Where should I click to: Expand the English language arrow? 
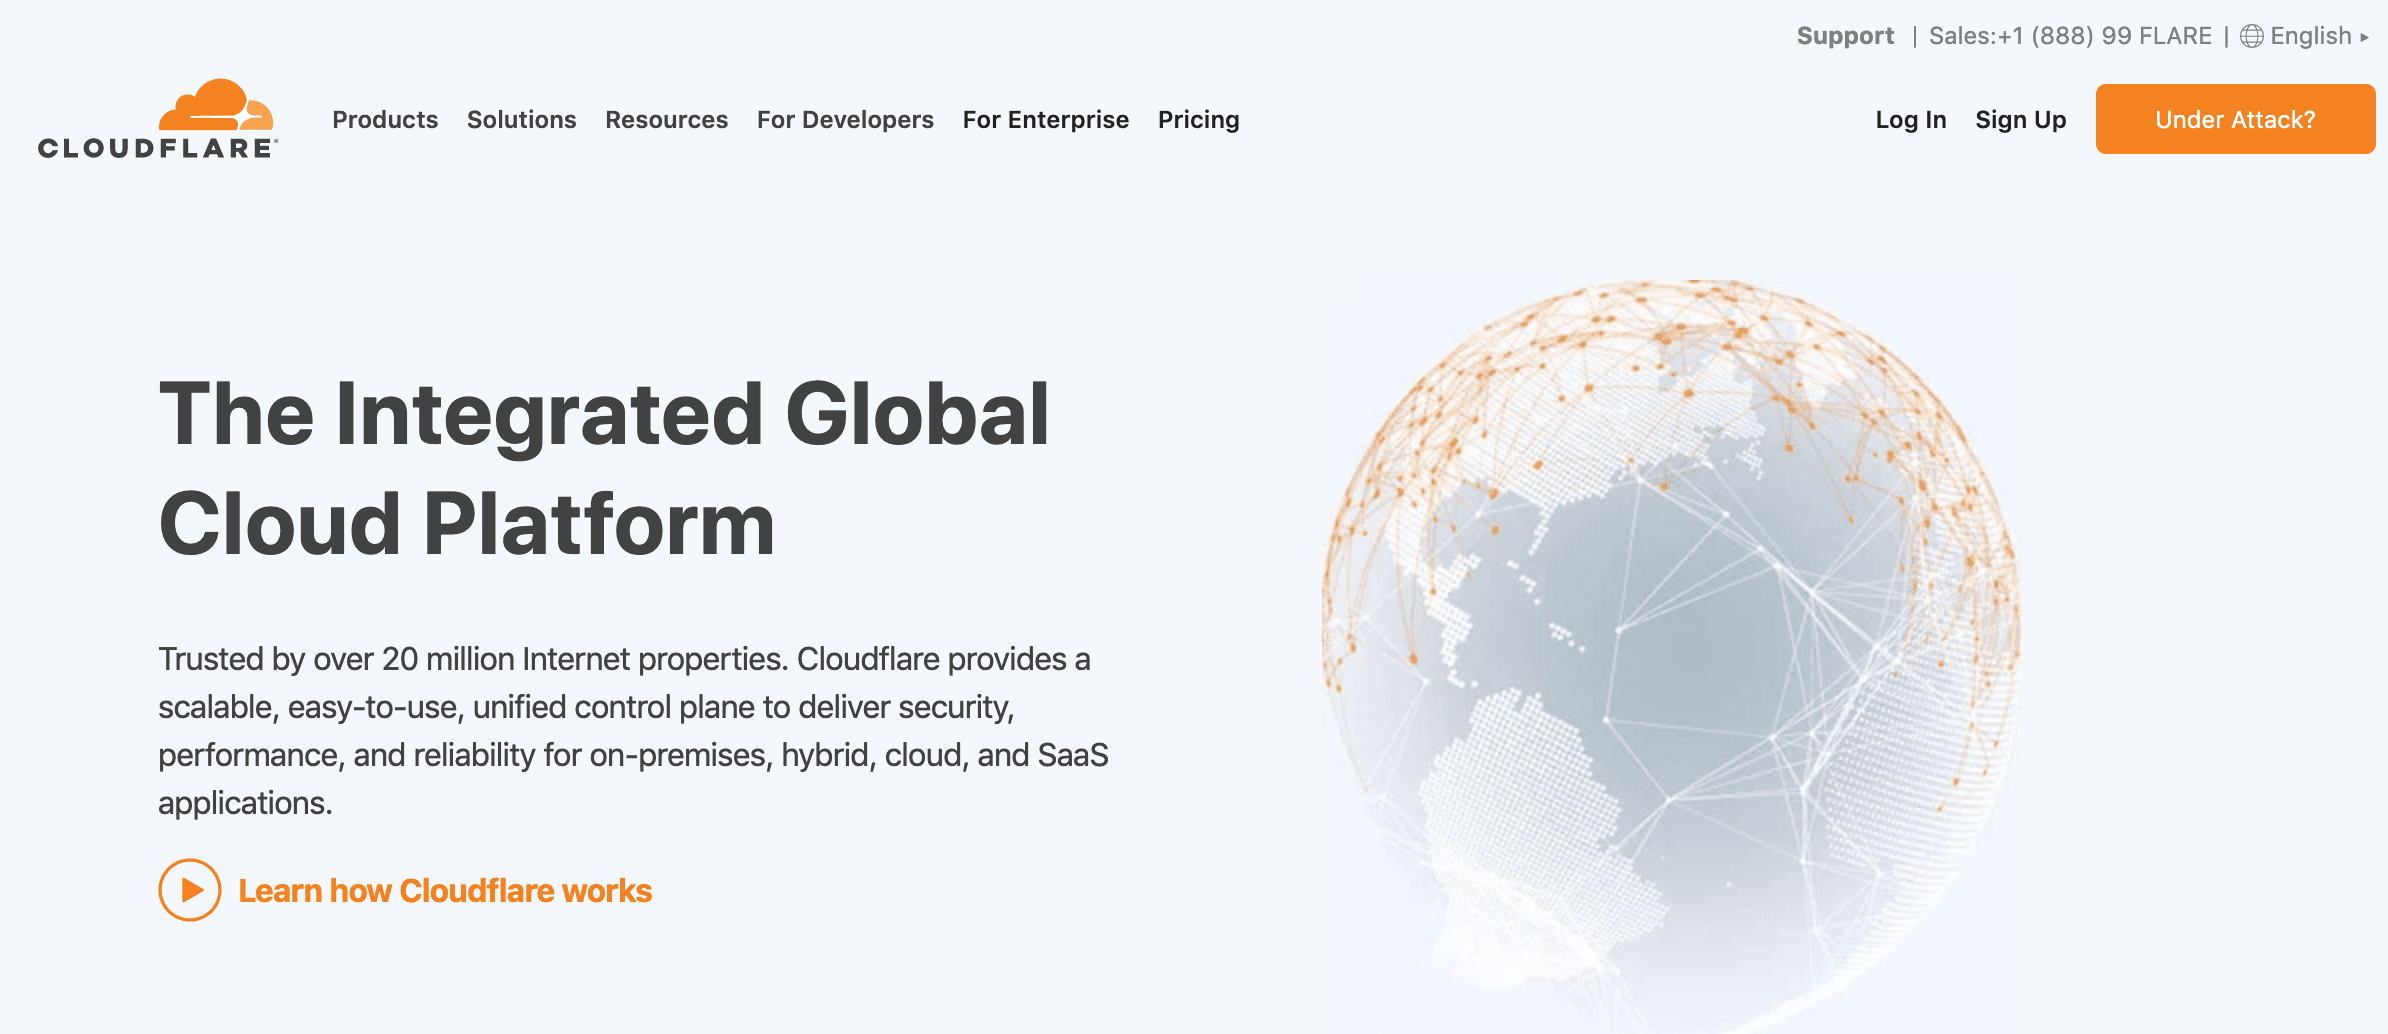pos(2364,37)
